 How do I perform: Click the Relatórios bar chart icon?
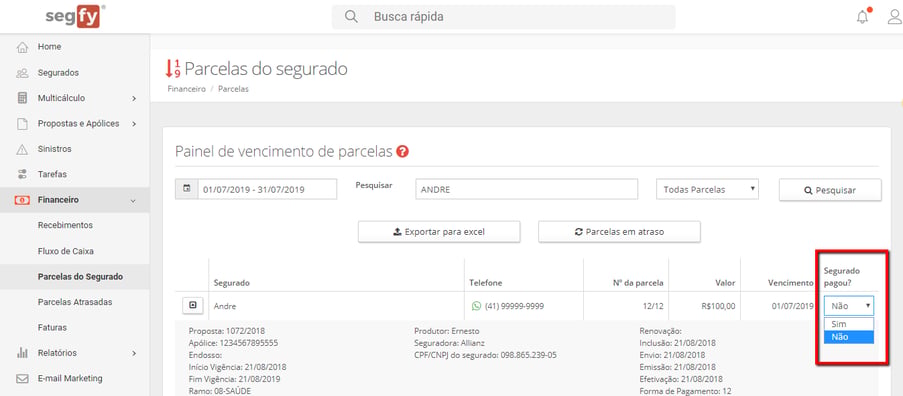pos(22,352)
